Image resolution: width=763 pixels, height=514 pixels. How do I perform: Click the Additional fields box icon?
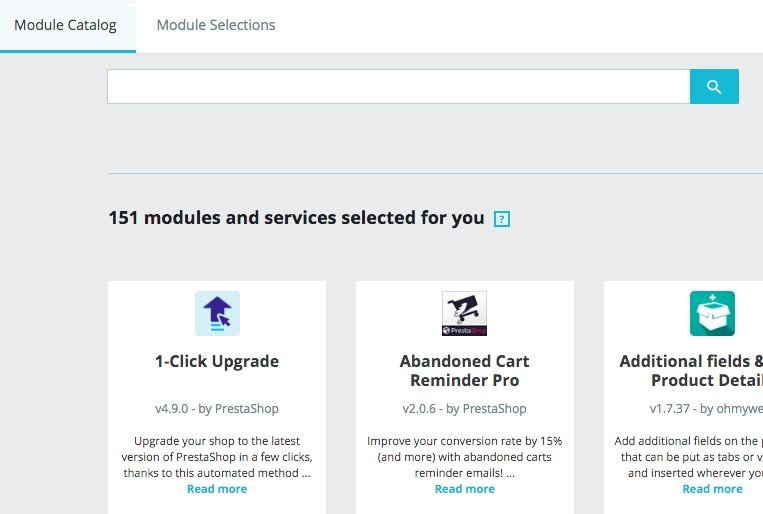click(x=712, y=313)
